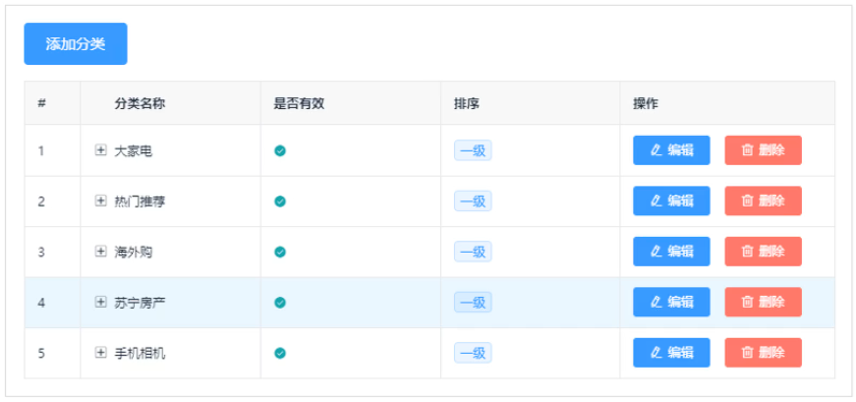
Task: Edit the 热门推荐 category
Action: point(671,201)
